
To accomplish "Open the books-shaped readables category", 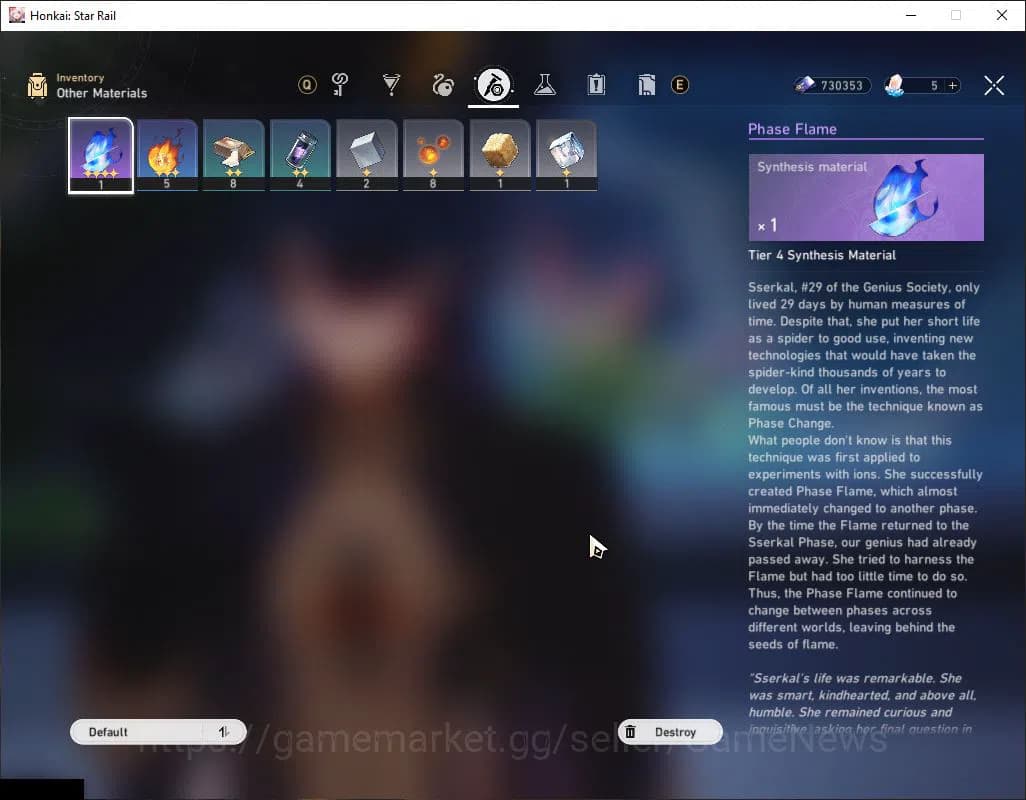I will point(646,85).
